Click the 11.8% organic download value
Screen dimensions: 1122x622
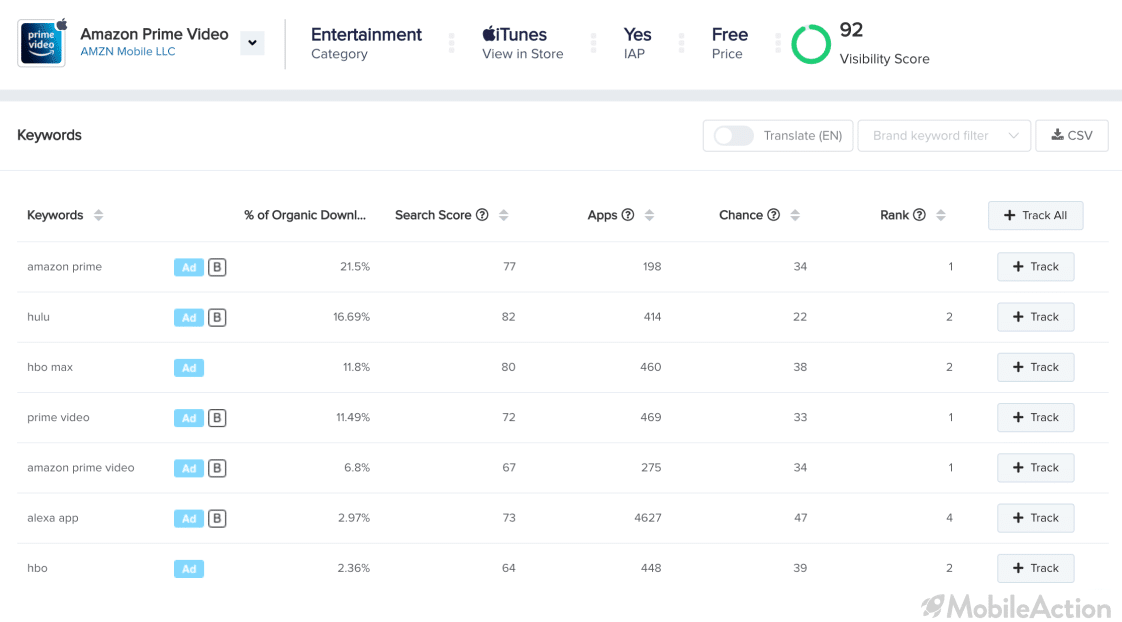pos(356,367)
